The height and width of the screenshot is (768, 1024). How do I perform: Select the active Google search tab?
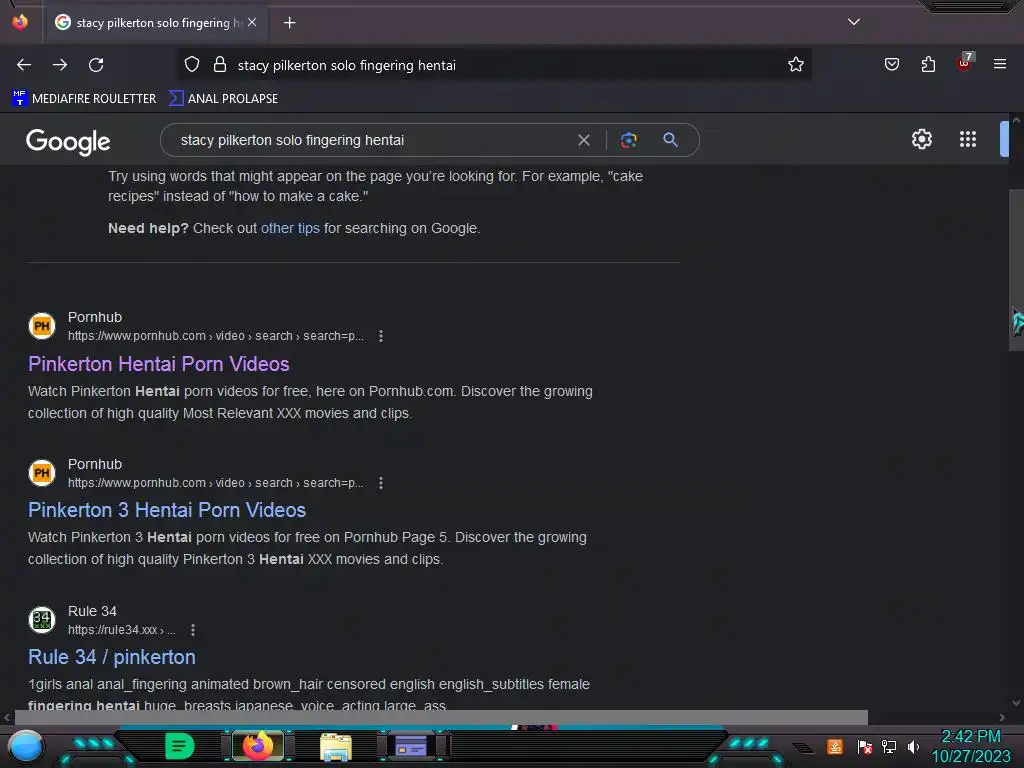(155, 23)
